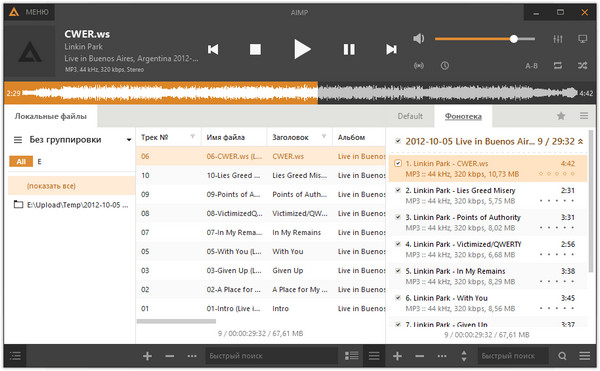Open playlist sorting up-down arrows
This screenshot has width=600, height=371.
pyautogui.click(x=464, y=356)
